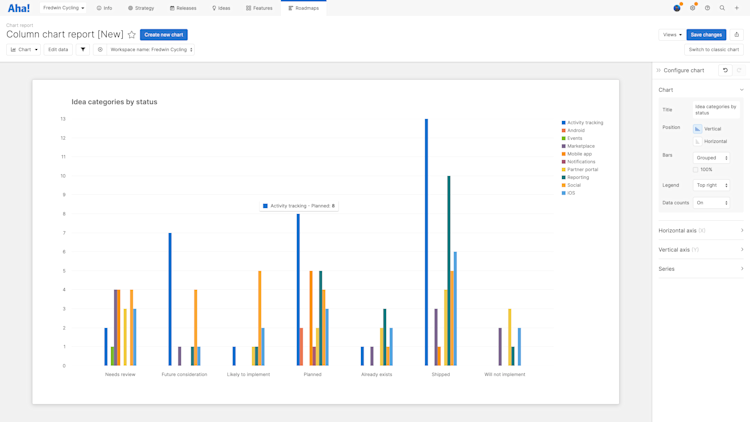This screenshot has width=750, height=422.
Task: Click the Planned Activity tracking bar
Action: pyautogui.click(x=298, y=290)
